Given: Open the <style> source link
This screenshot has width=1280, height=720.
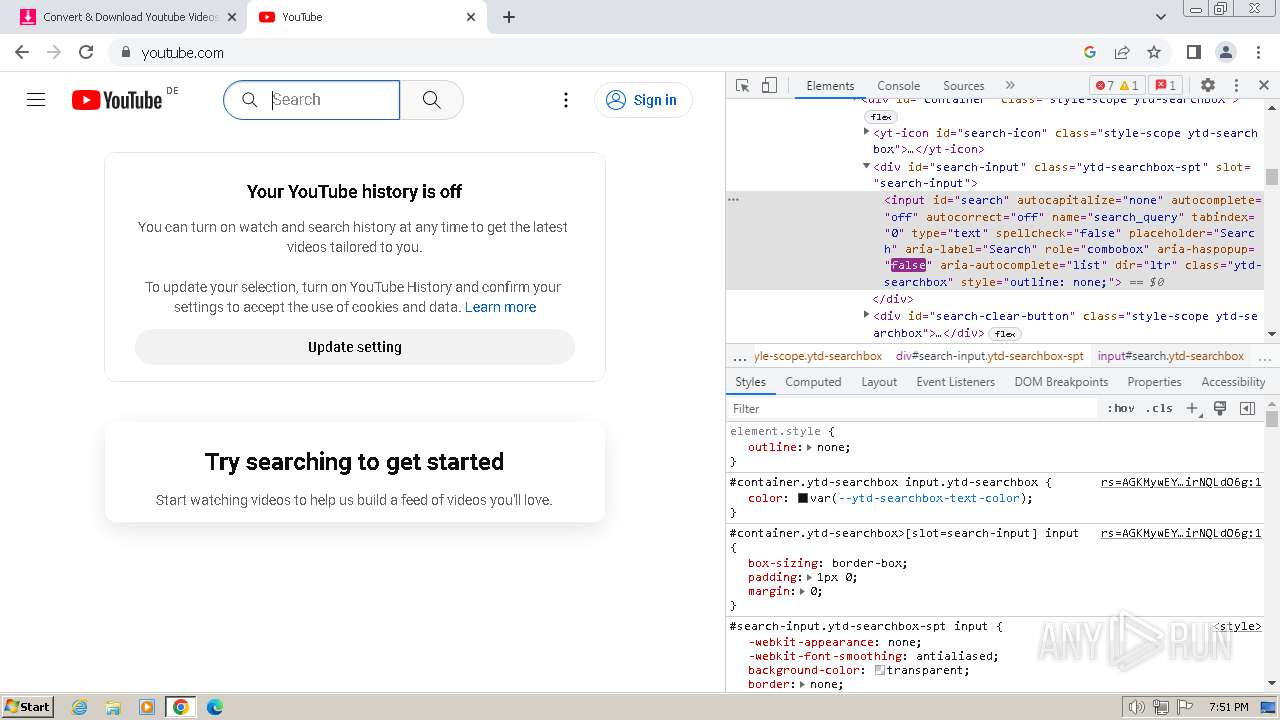Looking at the screenshot, I should tap(1238, 626).
